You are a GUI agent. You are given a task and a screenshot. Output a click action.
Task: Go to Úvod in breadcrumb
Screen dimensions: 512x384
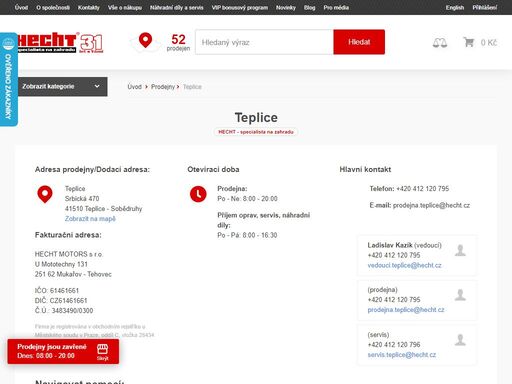click(x=135, y=87)
